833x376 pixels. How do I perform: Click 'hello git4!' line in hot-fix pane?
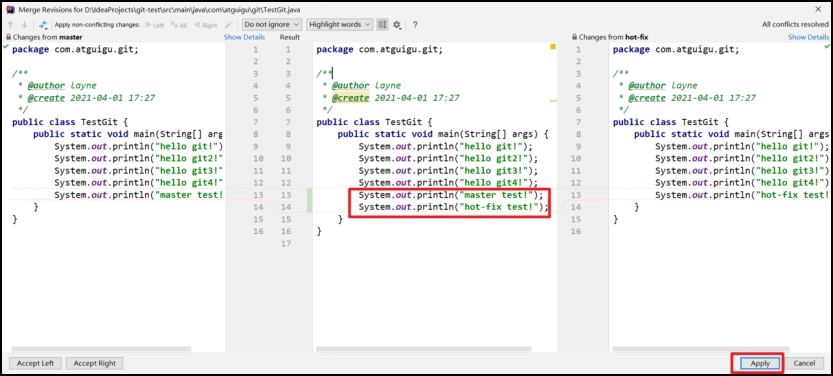pos(742,183)
